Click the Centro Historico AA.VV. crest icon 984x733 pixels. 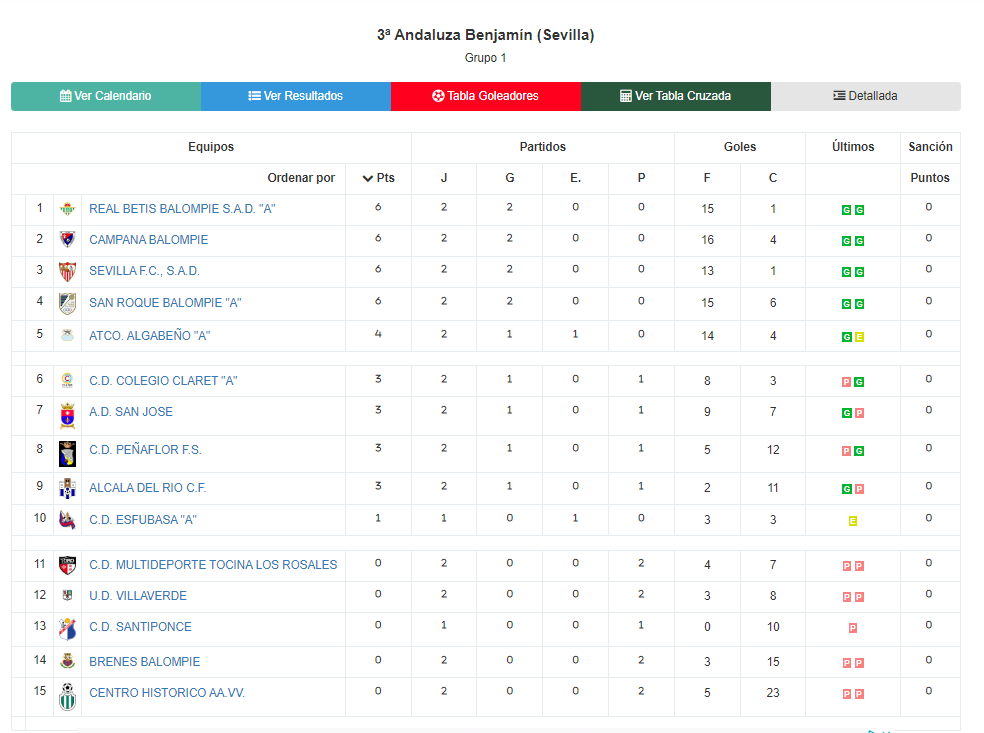67,697
